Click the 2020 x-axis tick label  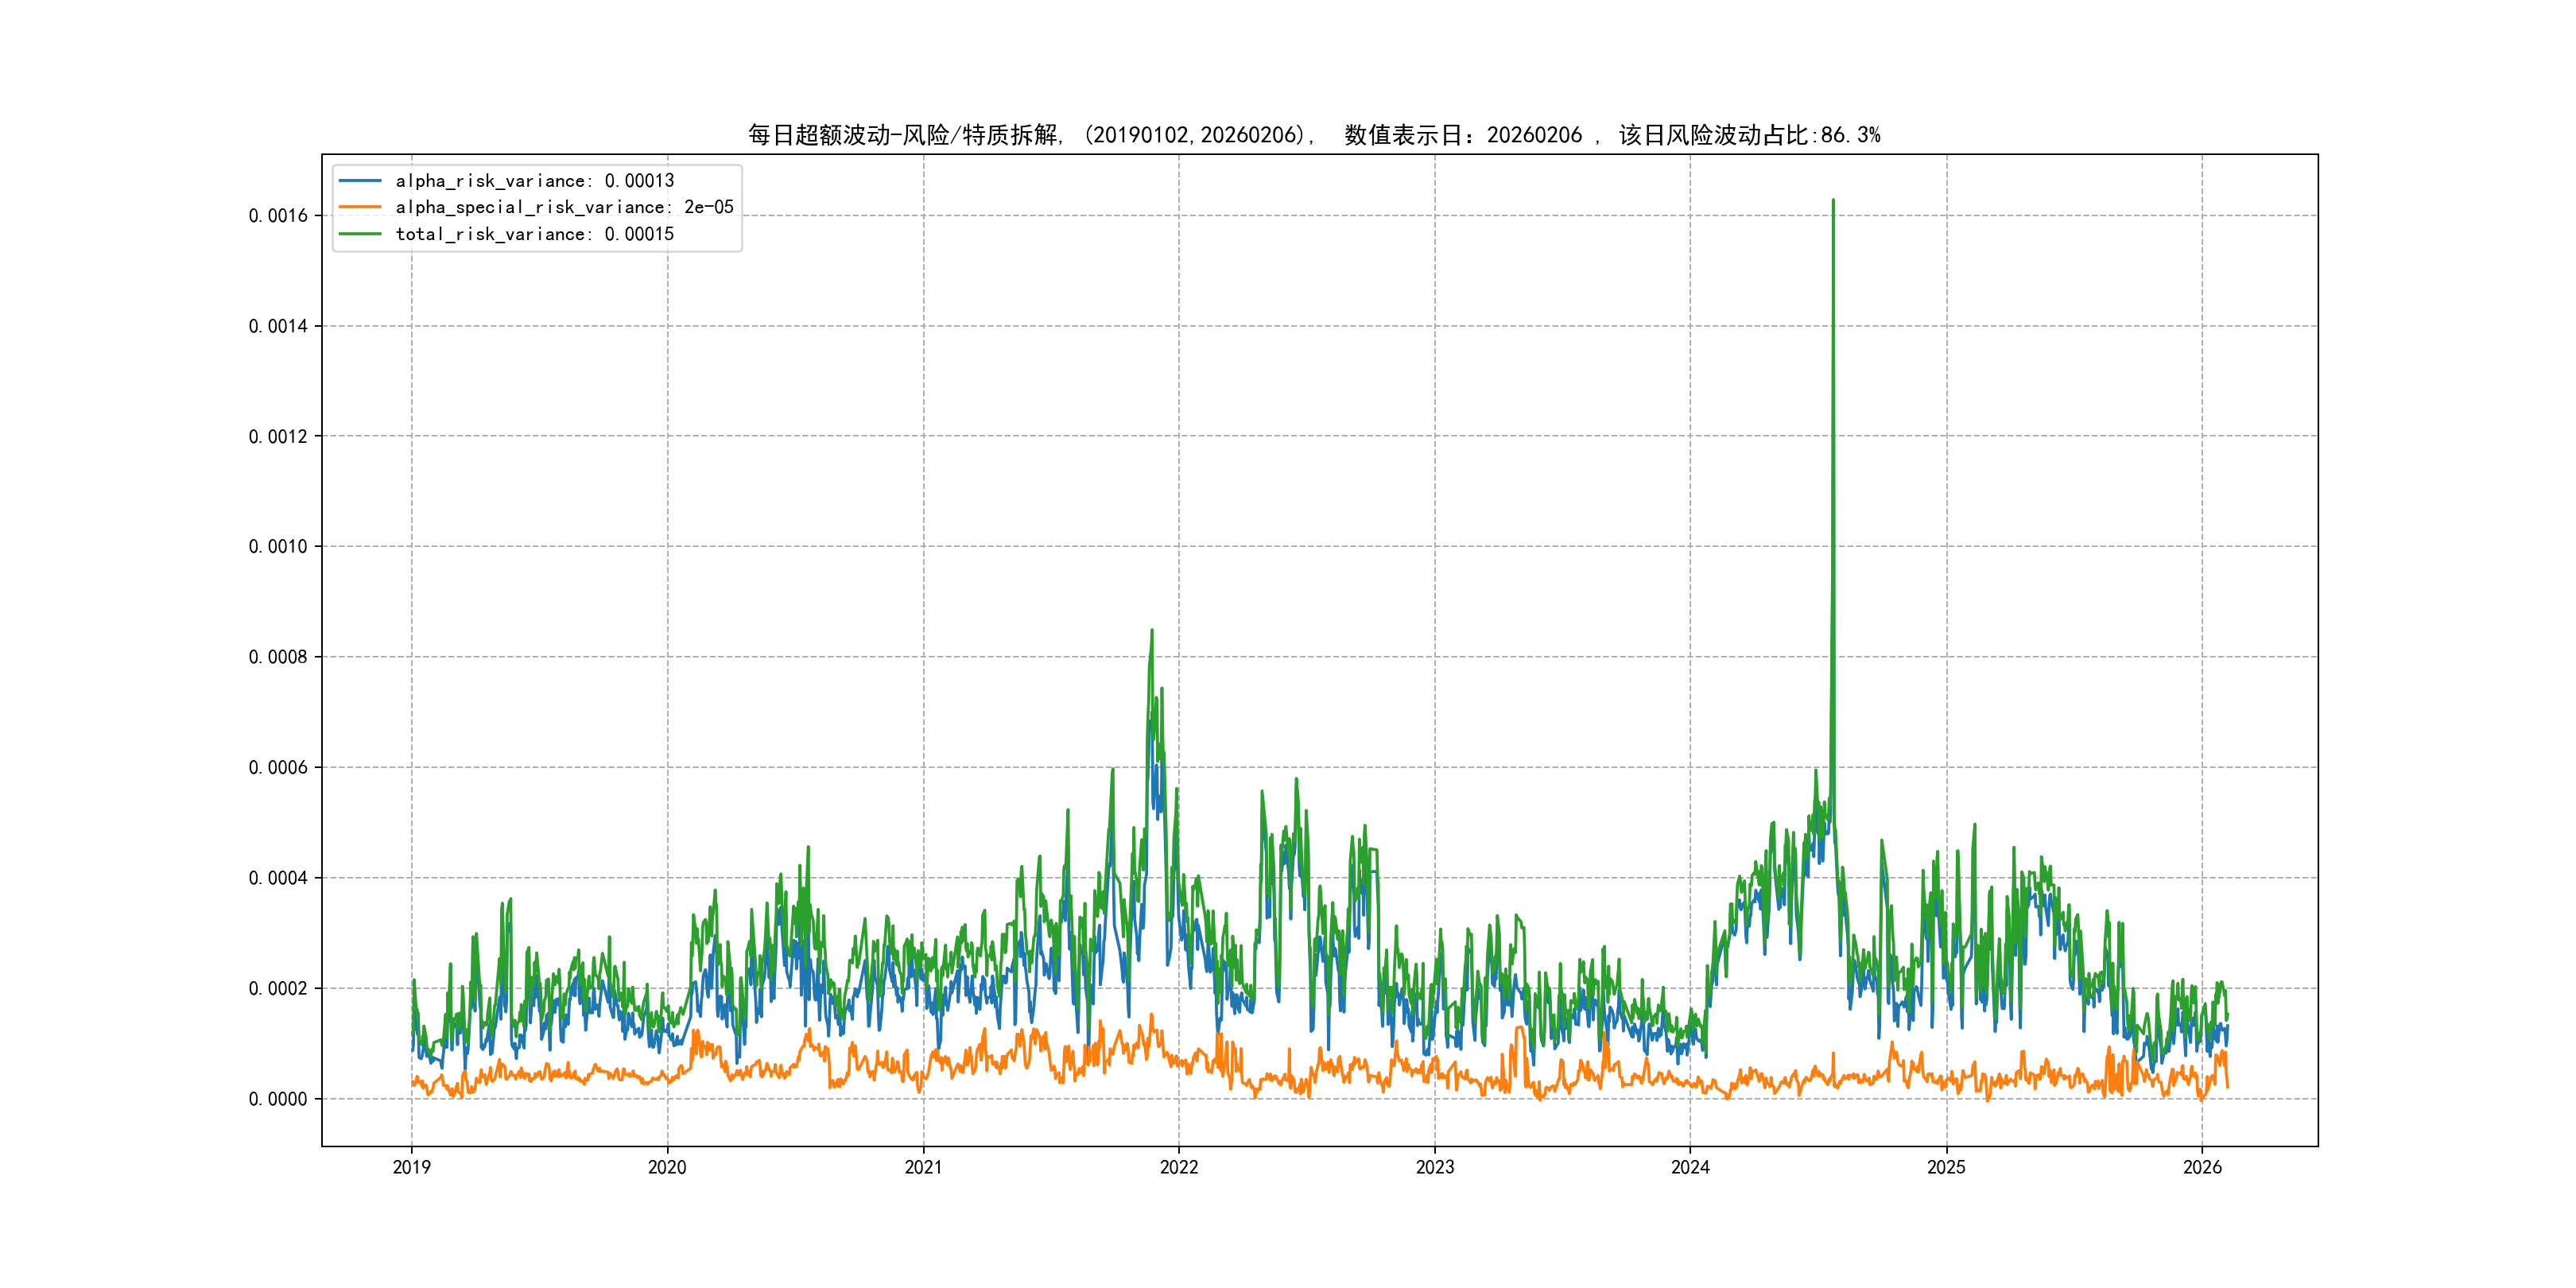(x=667, y=1167)
